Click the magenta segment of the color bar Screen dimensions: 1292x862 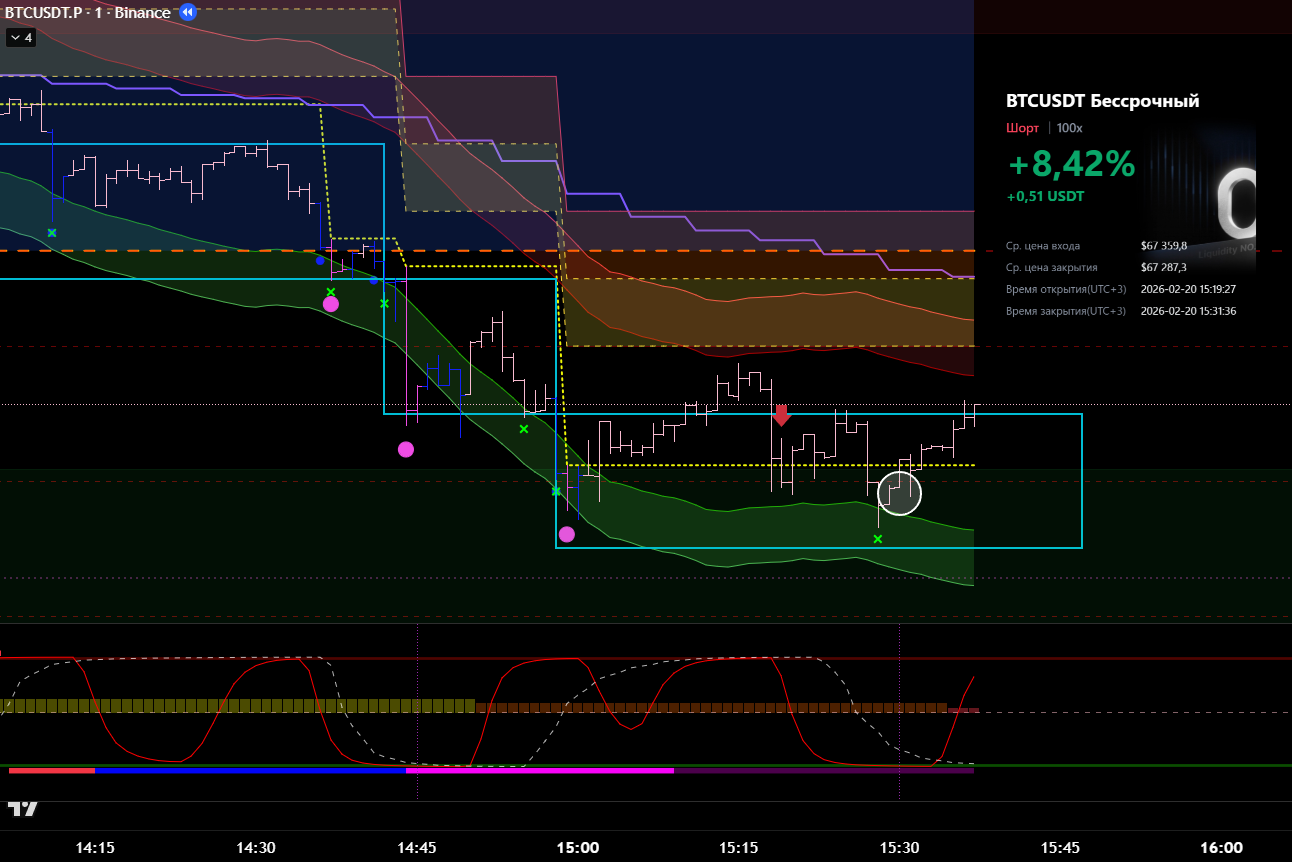tap(540, 770)
